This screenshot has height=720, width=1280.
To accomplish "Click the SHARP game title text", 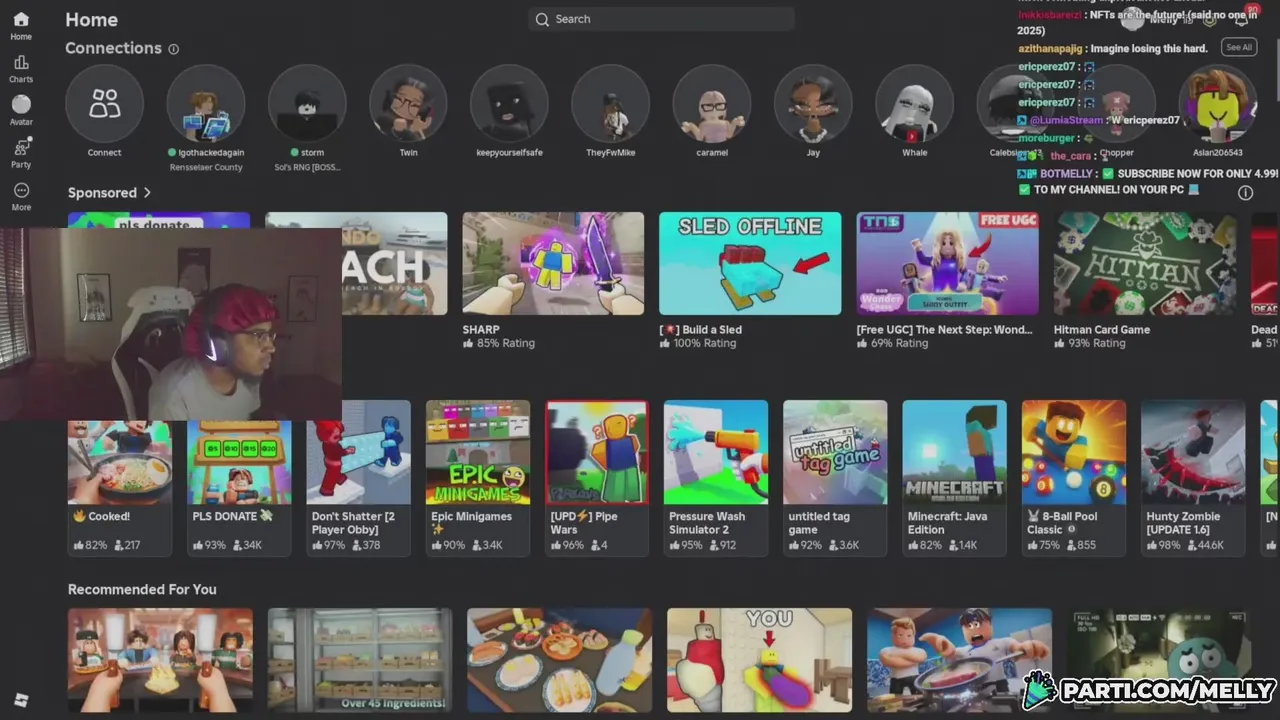I will pos(481,329).
